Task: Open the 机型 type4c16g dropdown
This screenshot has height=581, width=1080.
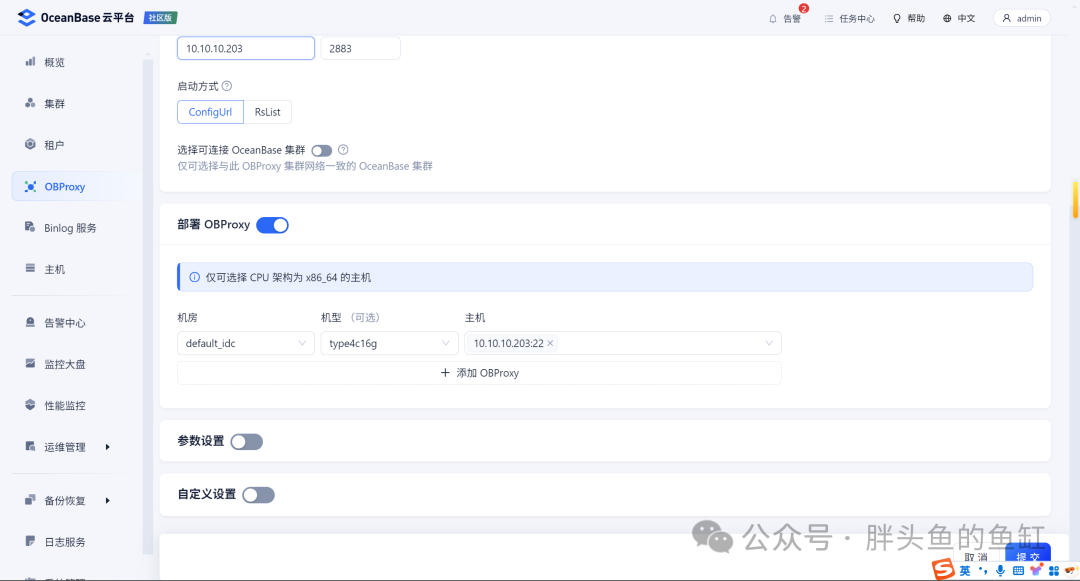Action: click(x=389, y=344)
